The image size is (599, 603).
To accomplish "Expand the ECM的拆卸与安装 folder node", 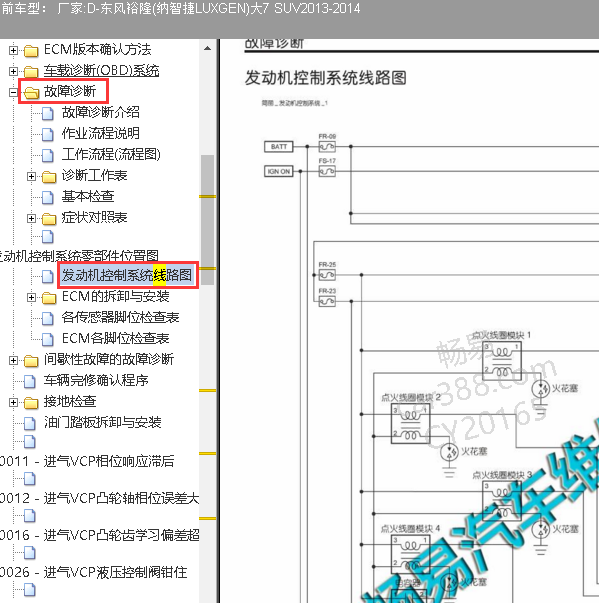I will [x=32, y=297].
